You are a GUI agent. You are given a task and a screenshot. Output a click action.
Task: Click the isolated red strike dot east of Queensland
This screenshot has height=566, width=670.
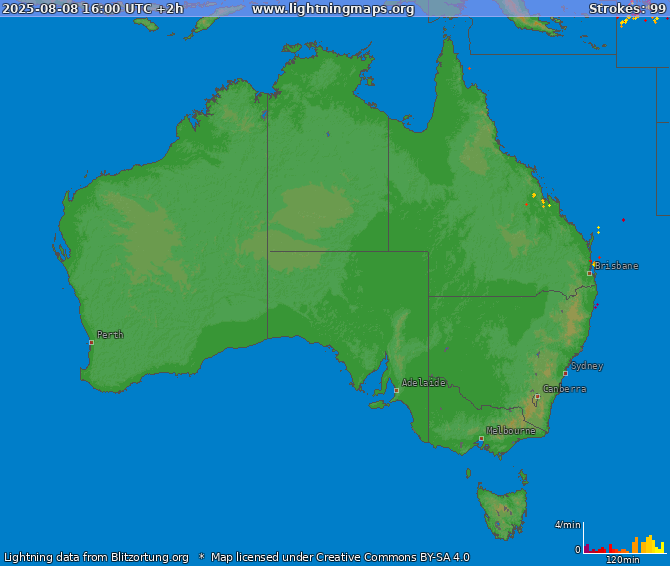[623, 220]
